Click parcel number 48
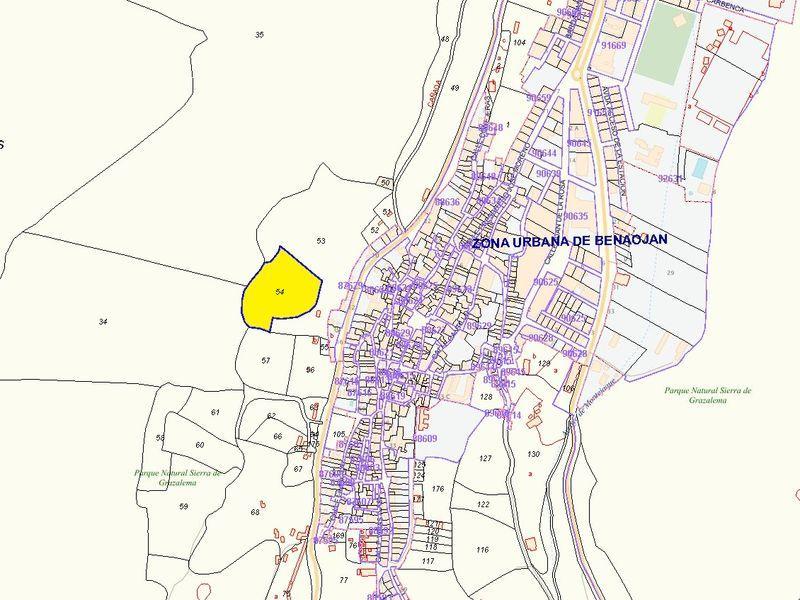 [x=445, y=39]
